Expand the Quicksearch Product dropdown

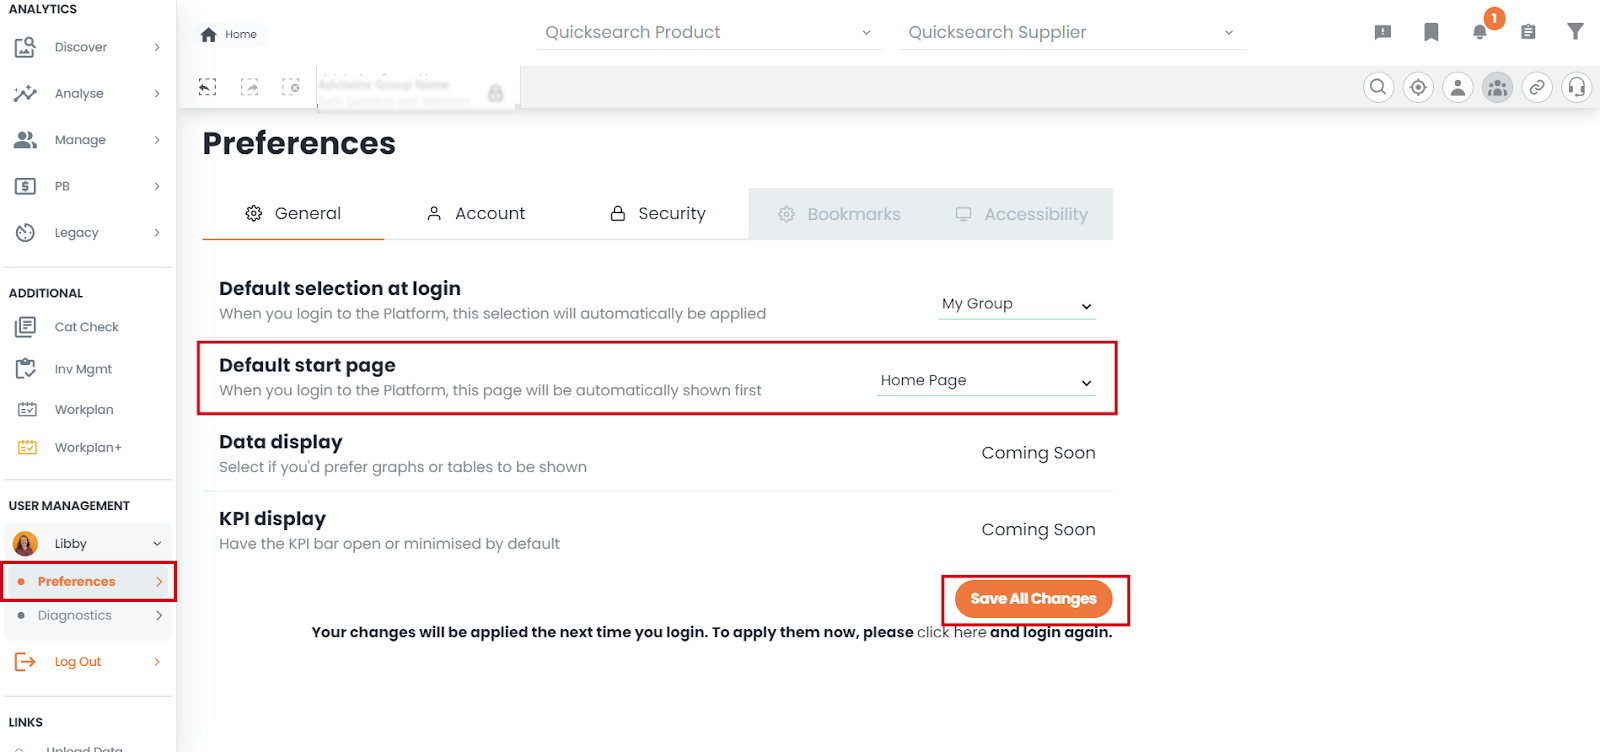point(709,32)
